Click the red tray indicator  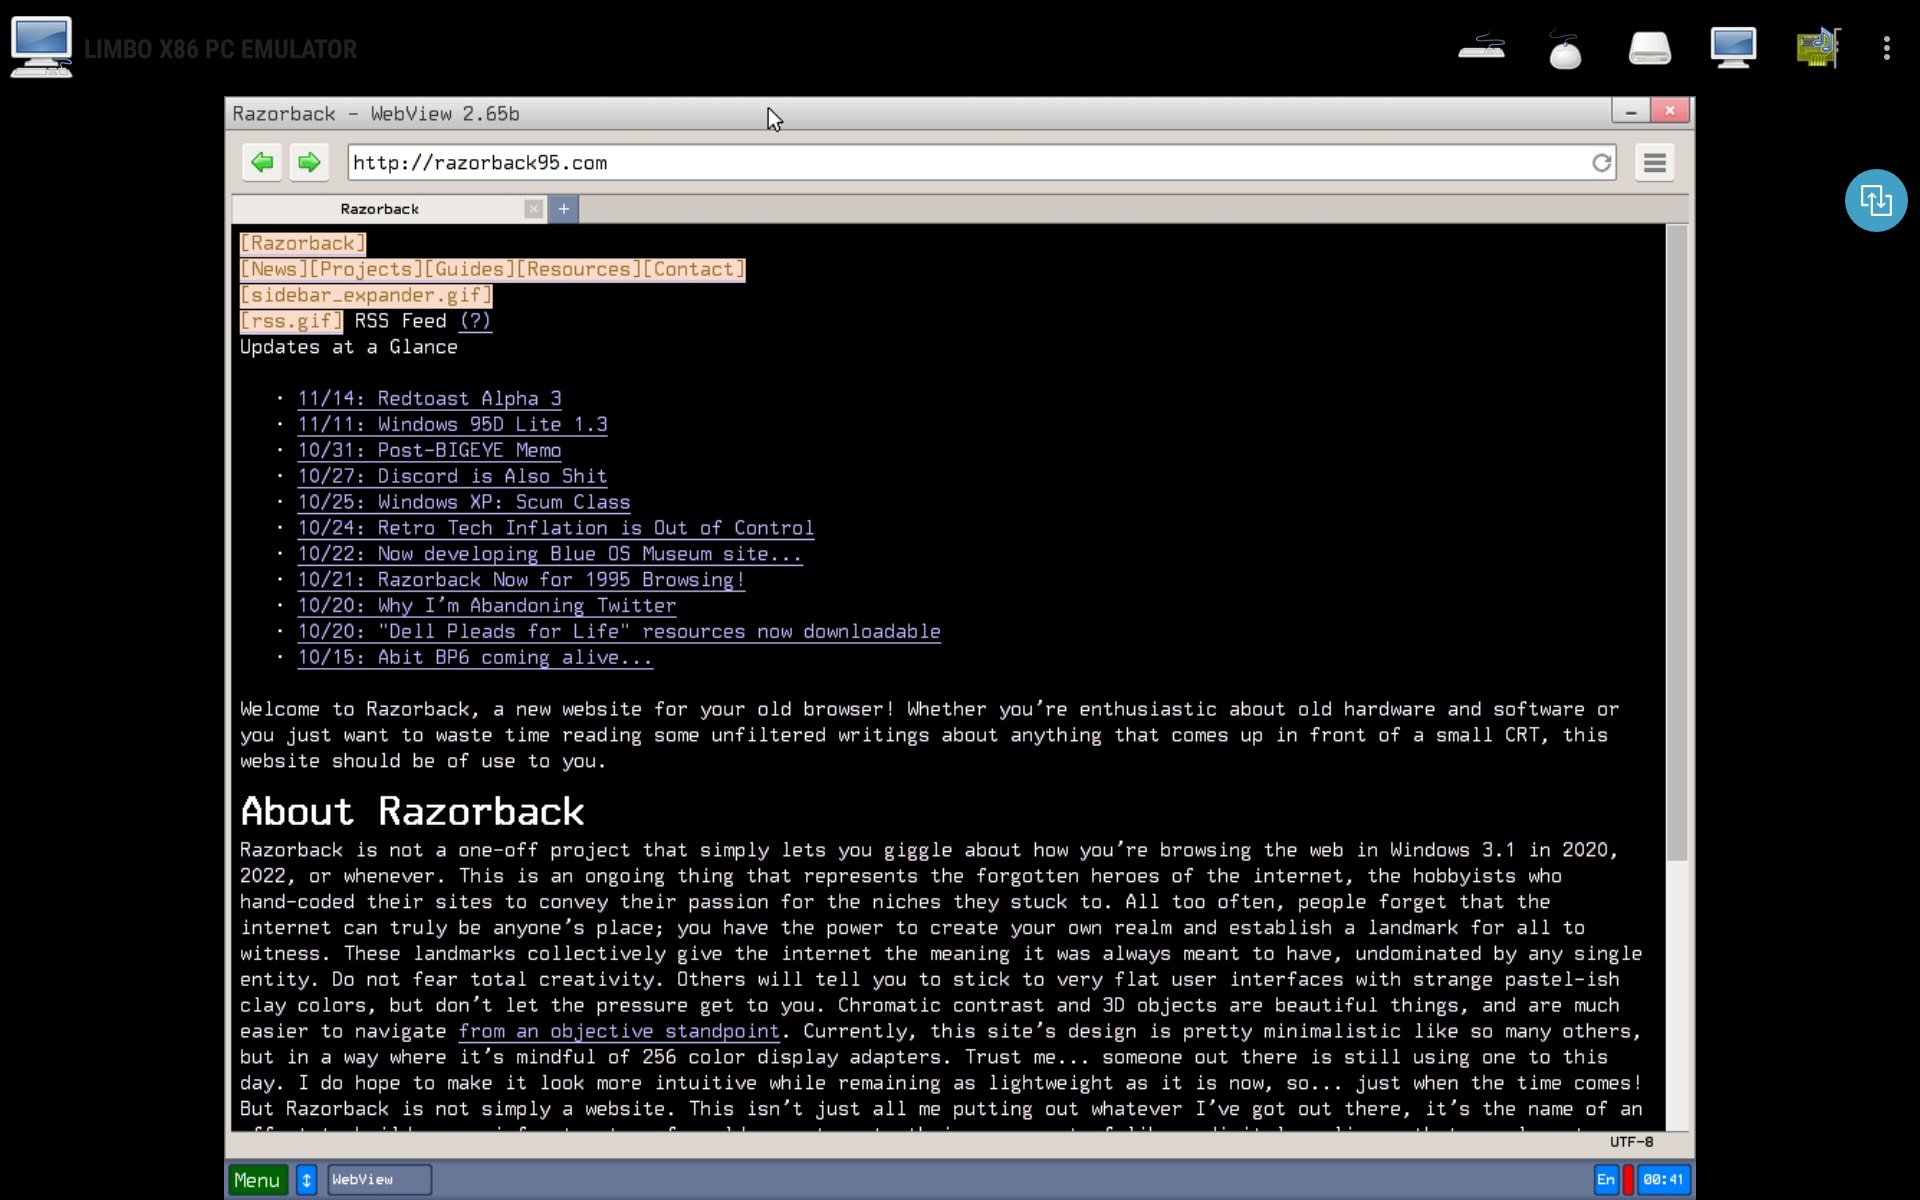coord(1628,1180)
